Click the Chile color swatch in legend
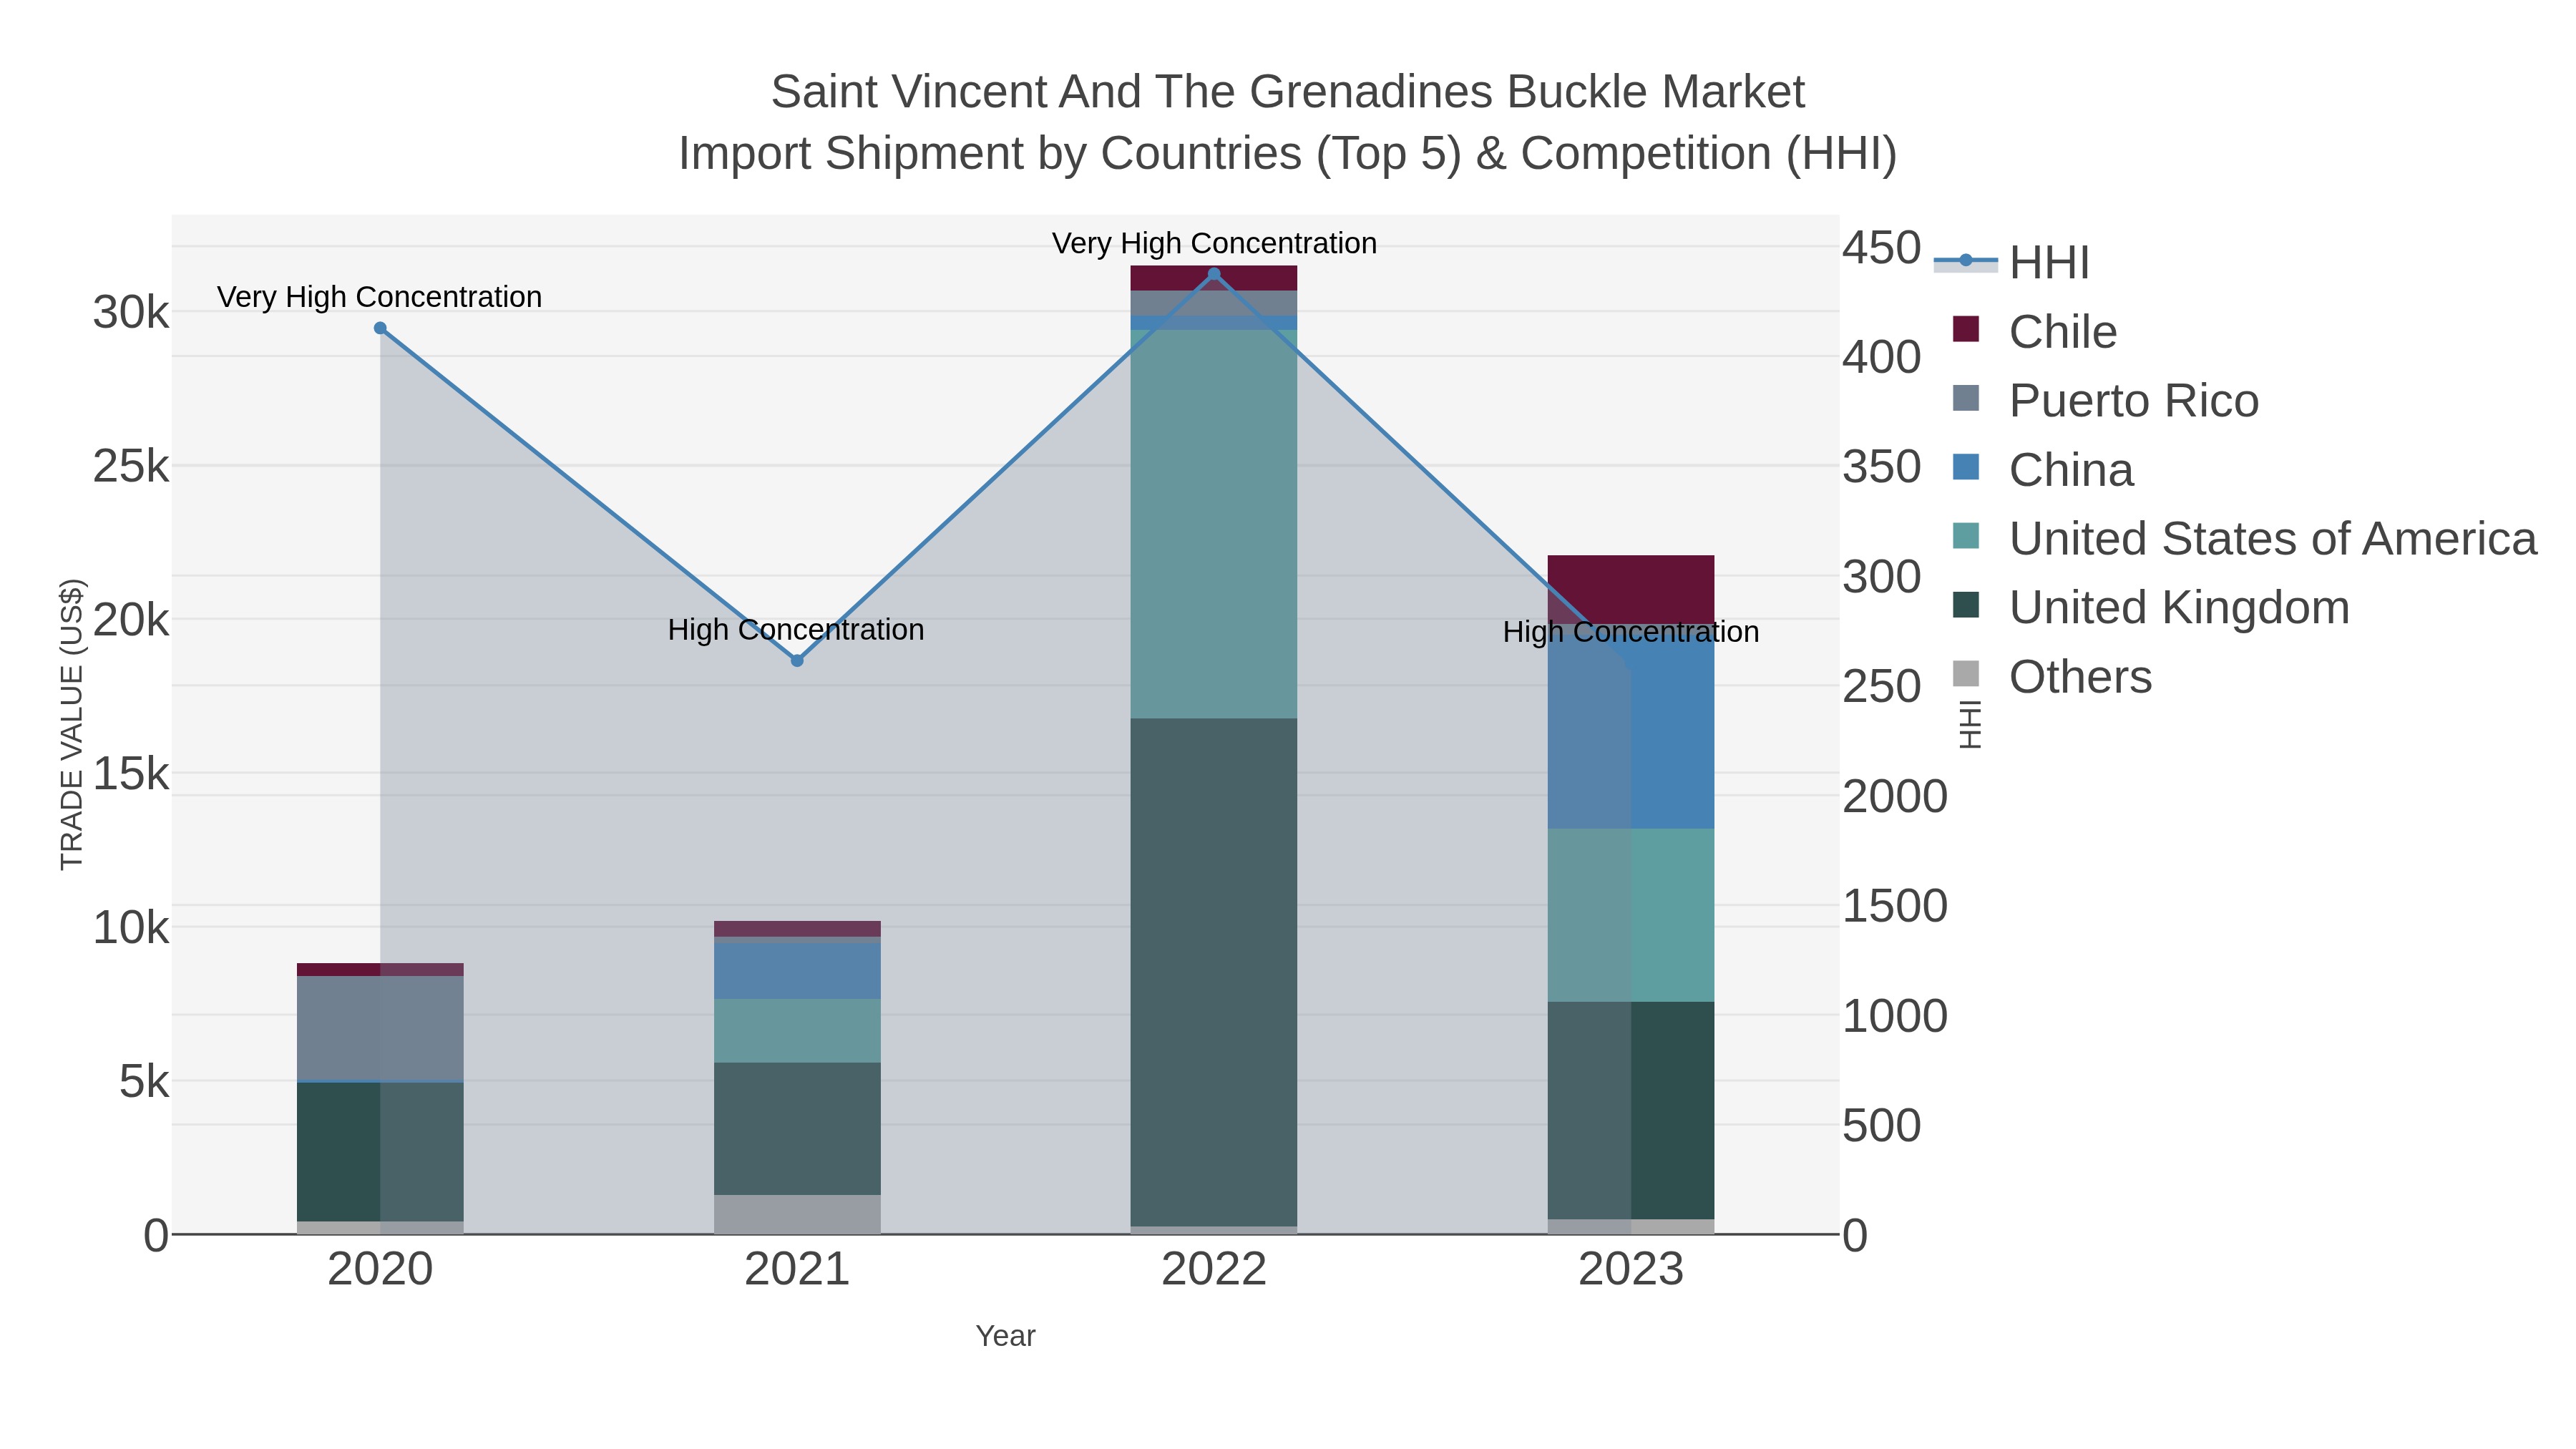This screenshot has height=1449, width=2576. point(1966,329)
